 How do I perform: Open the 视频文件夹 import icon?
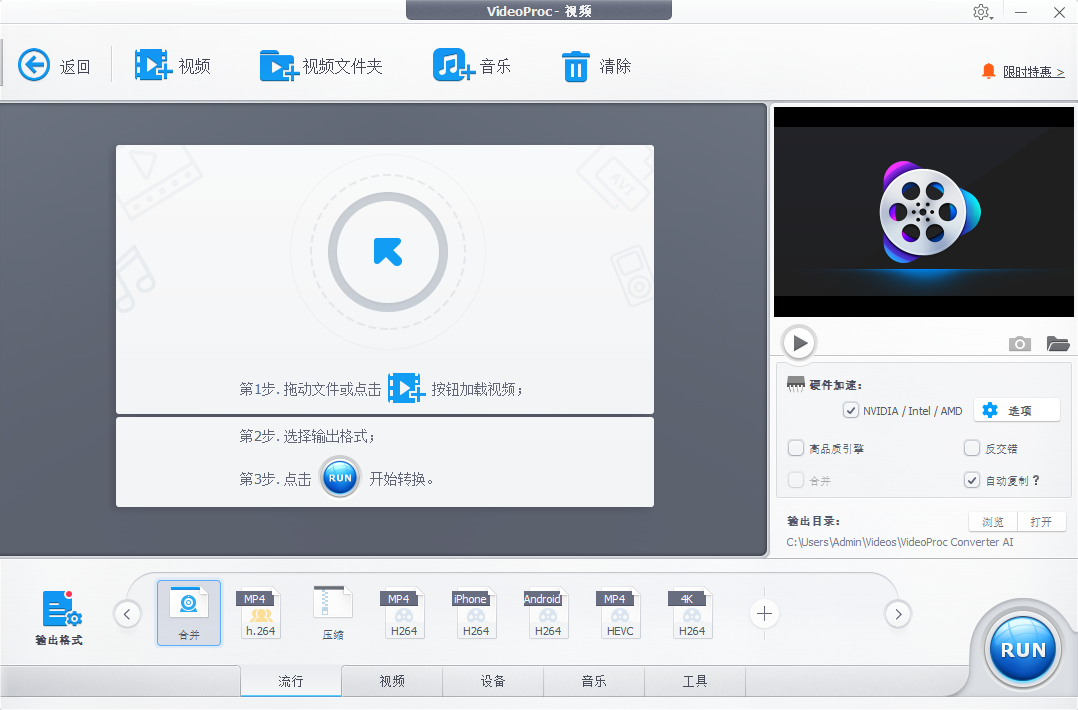[280, 64]
